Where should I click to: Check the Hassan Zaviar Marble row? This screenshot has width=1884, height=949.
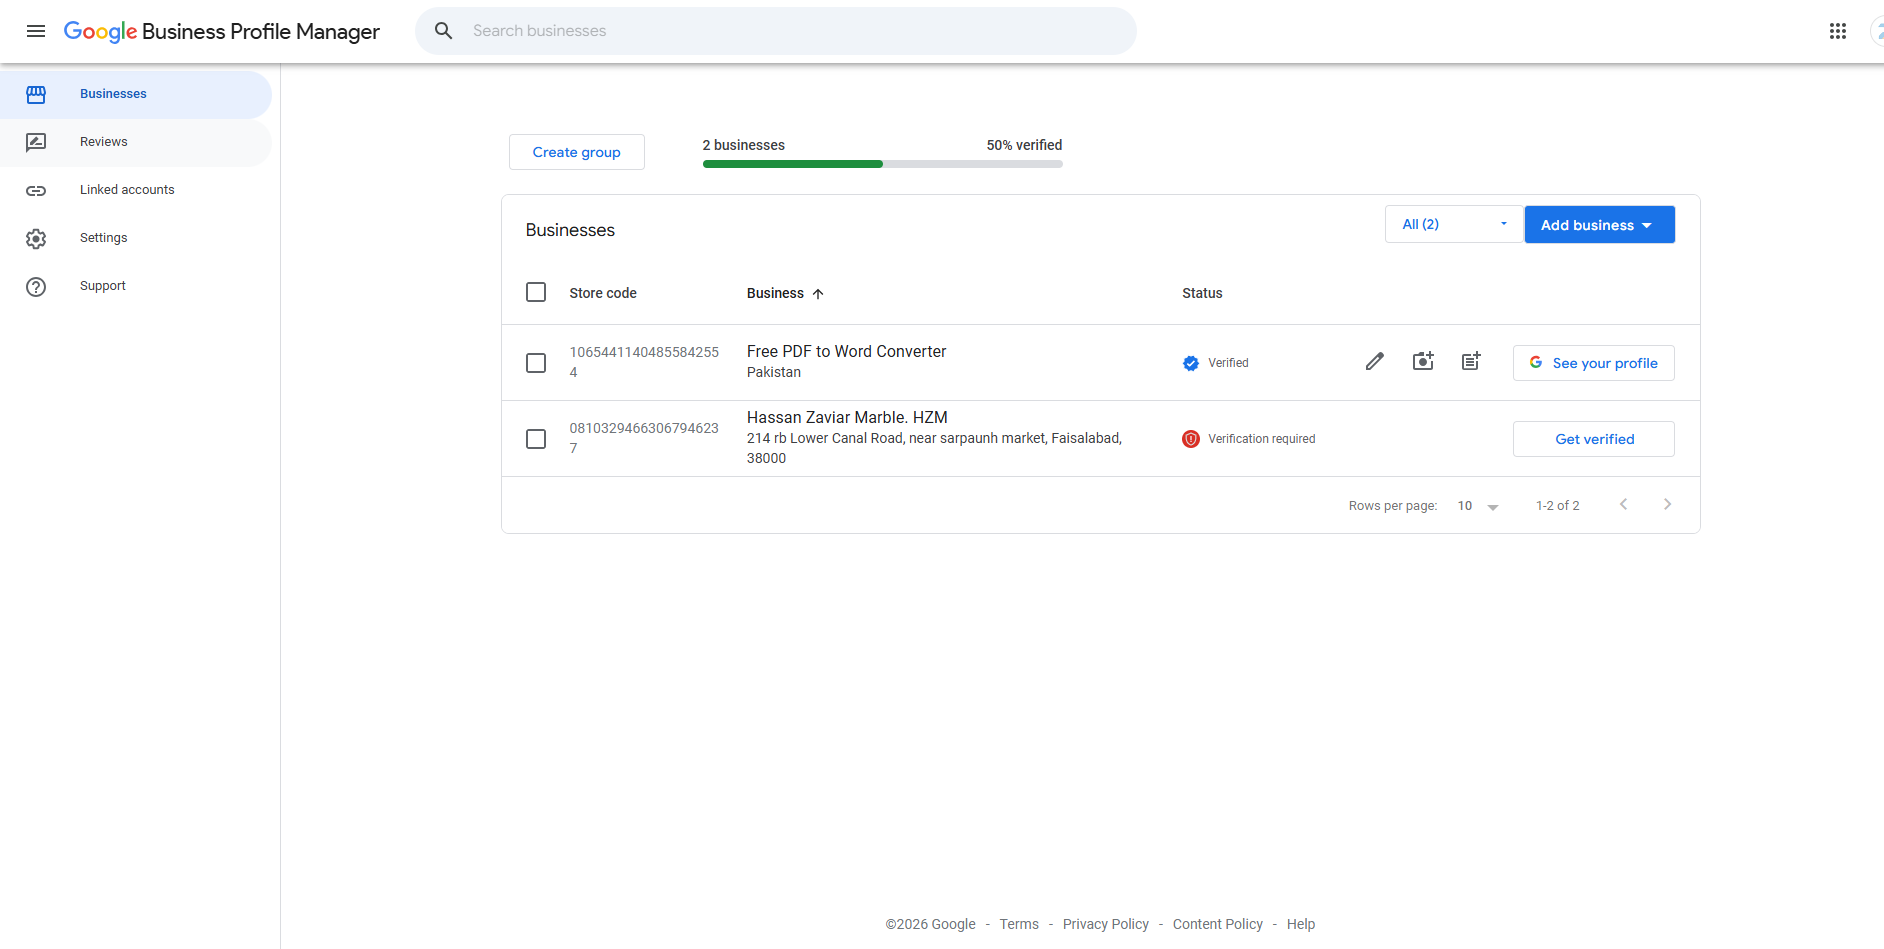tap(536, 438)
